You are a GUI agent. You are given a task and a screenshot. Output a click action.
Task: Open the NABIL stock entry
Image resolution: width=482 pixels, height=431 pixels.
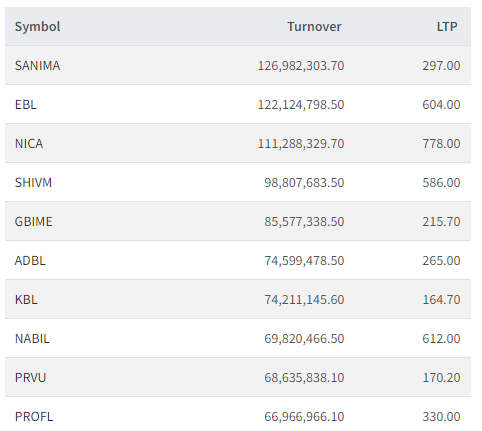[x=32, y=339]
